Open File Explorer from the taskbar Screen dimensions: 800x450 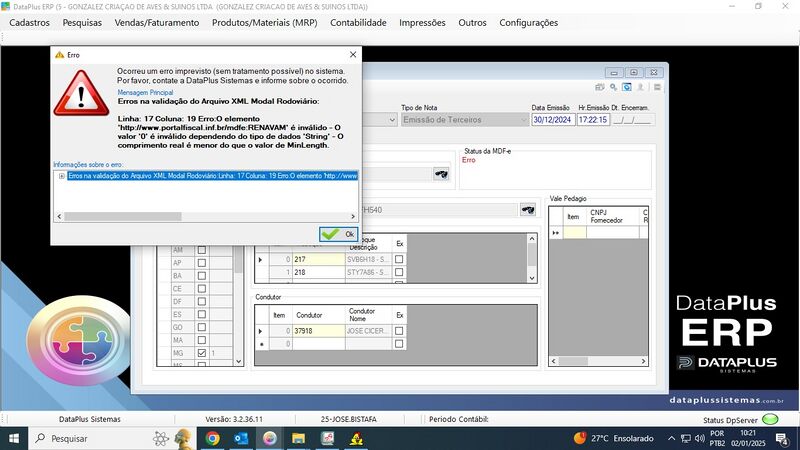tap(298, 438)
